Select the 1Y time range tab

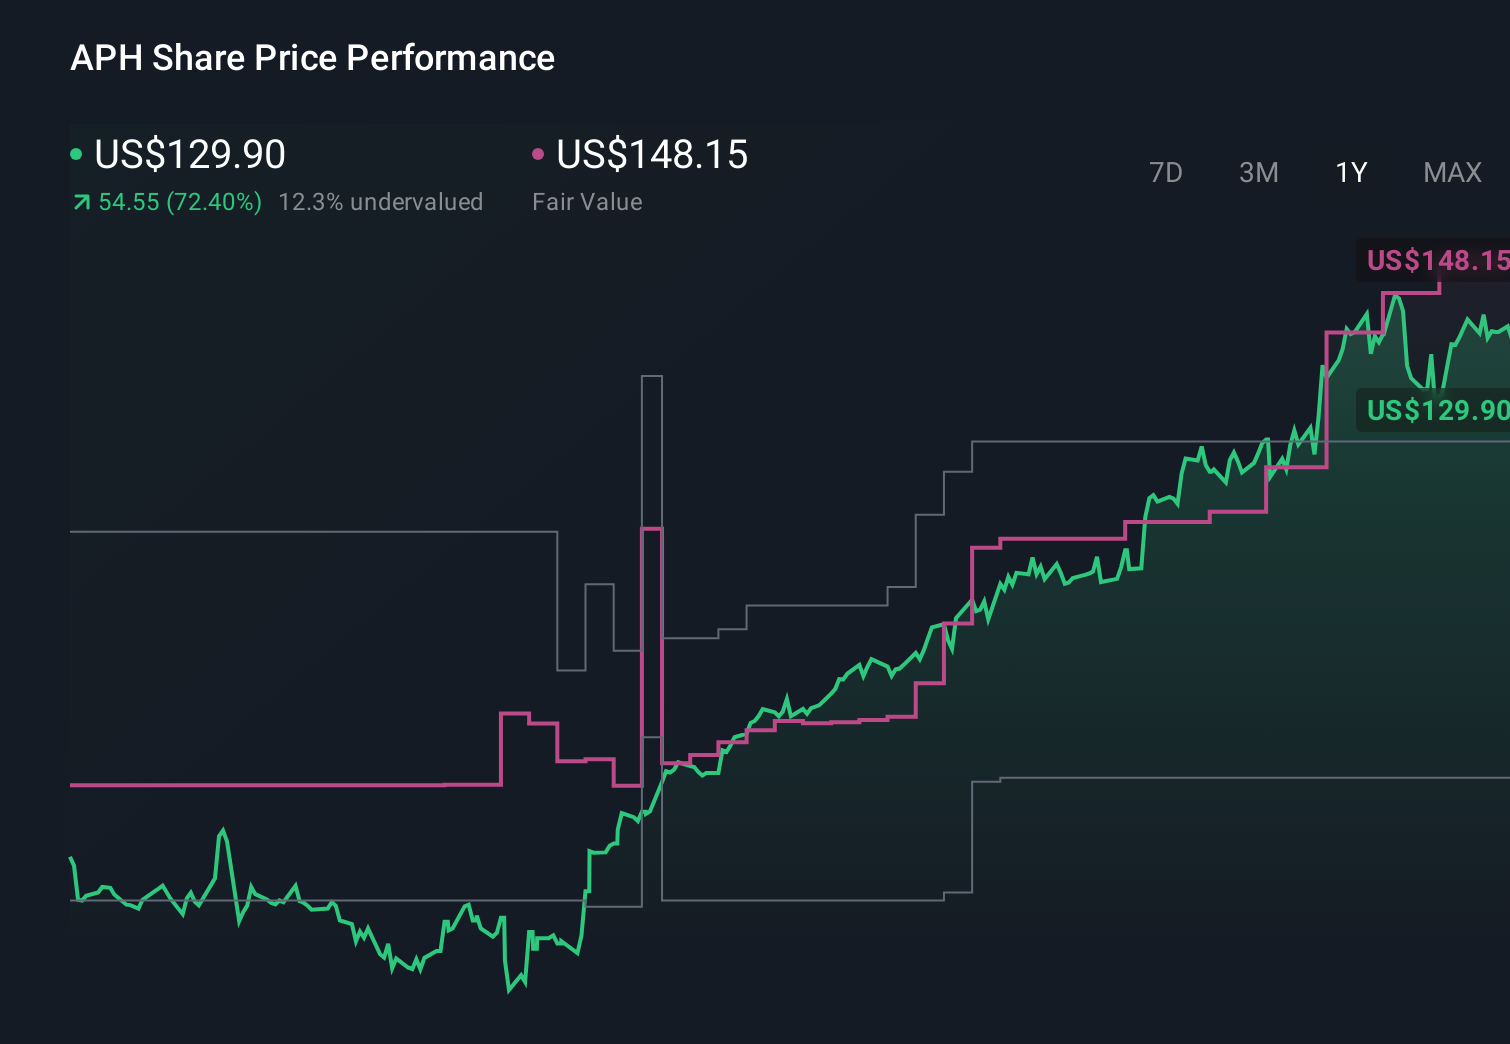tap(1351, 173)
